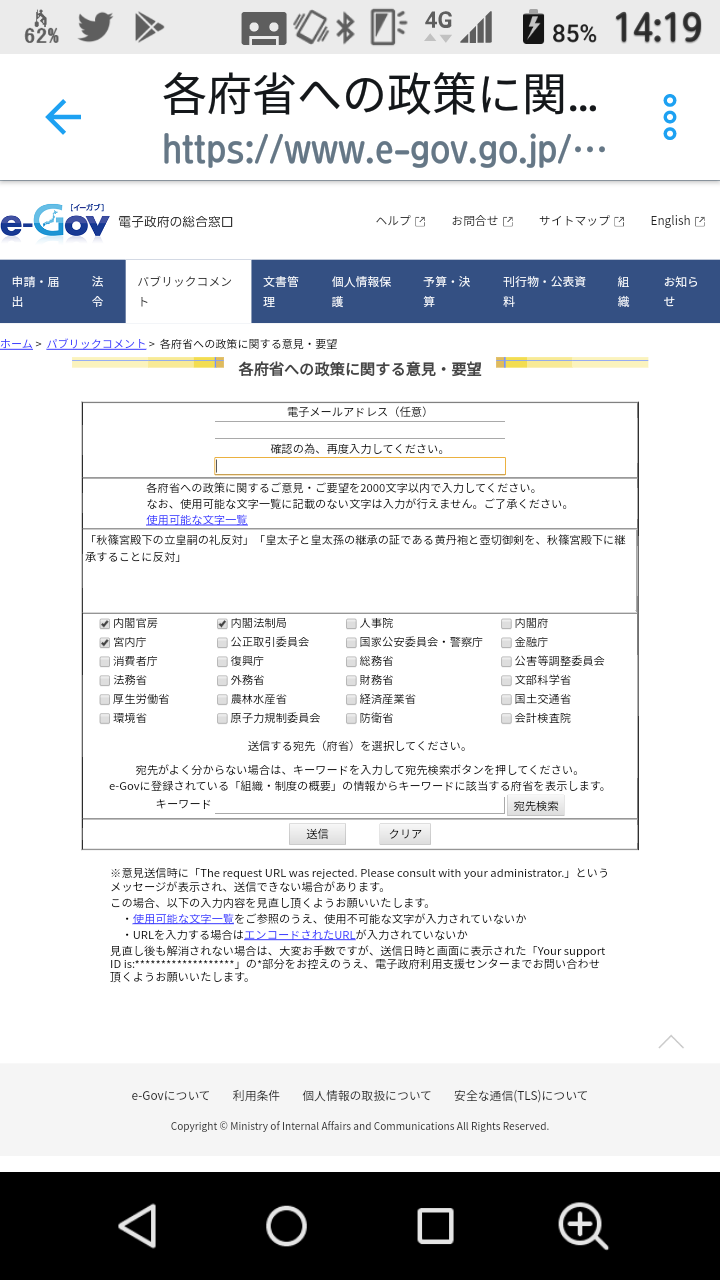This screenshot has height=1280, width=720.
Task: Tap Android recent apps square button
Action: click(x=435, y=1225)
